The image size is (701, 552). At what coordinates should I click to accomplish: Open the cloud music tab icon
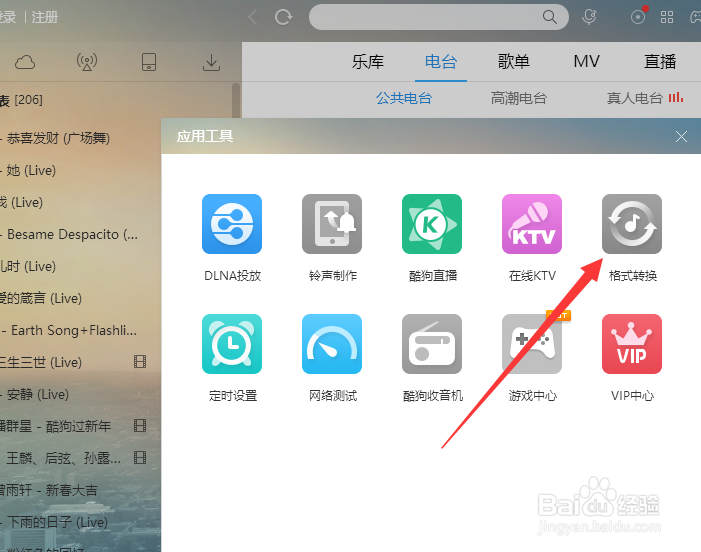25,62
